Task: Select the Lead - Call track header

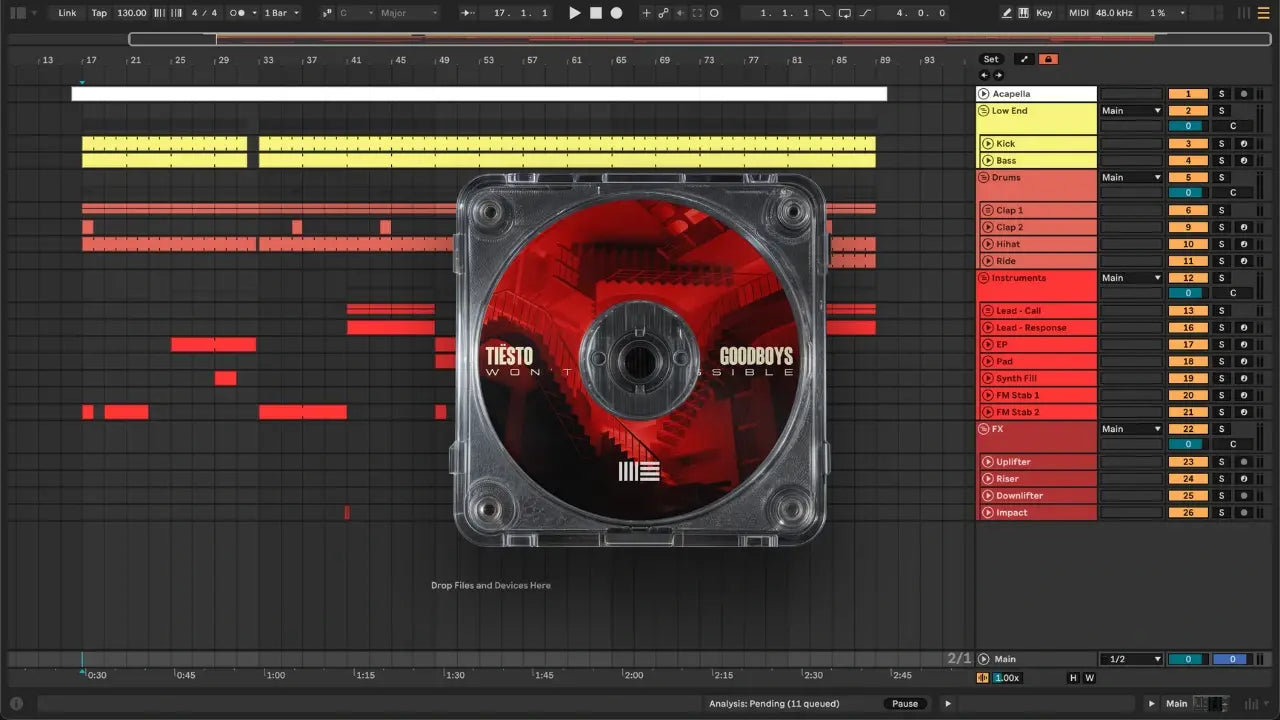Action: (1037, 311)
